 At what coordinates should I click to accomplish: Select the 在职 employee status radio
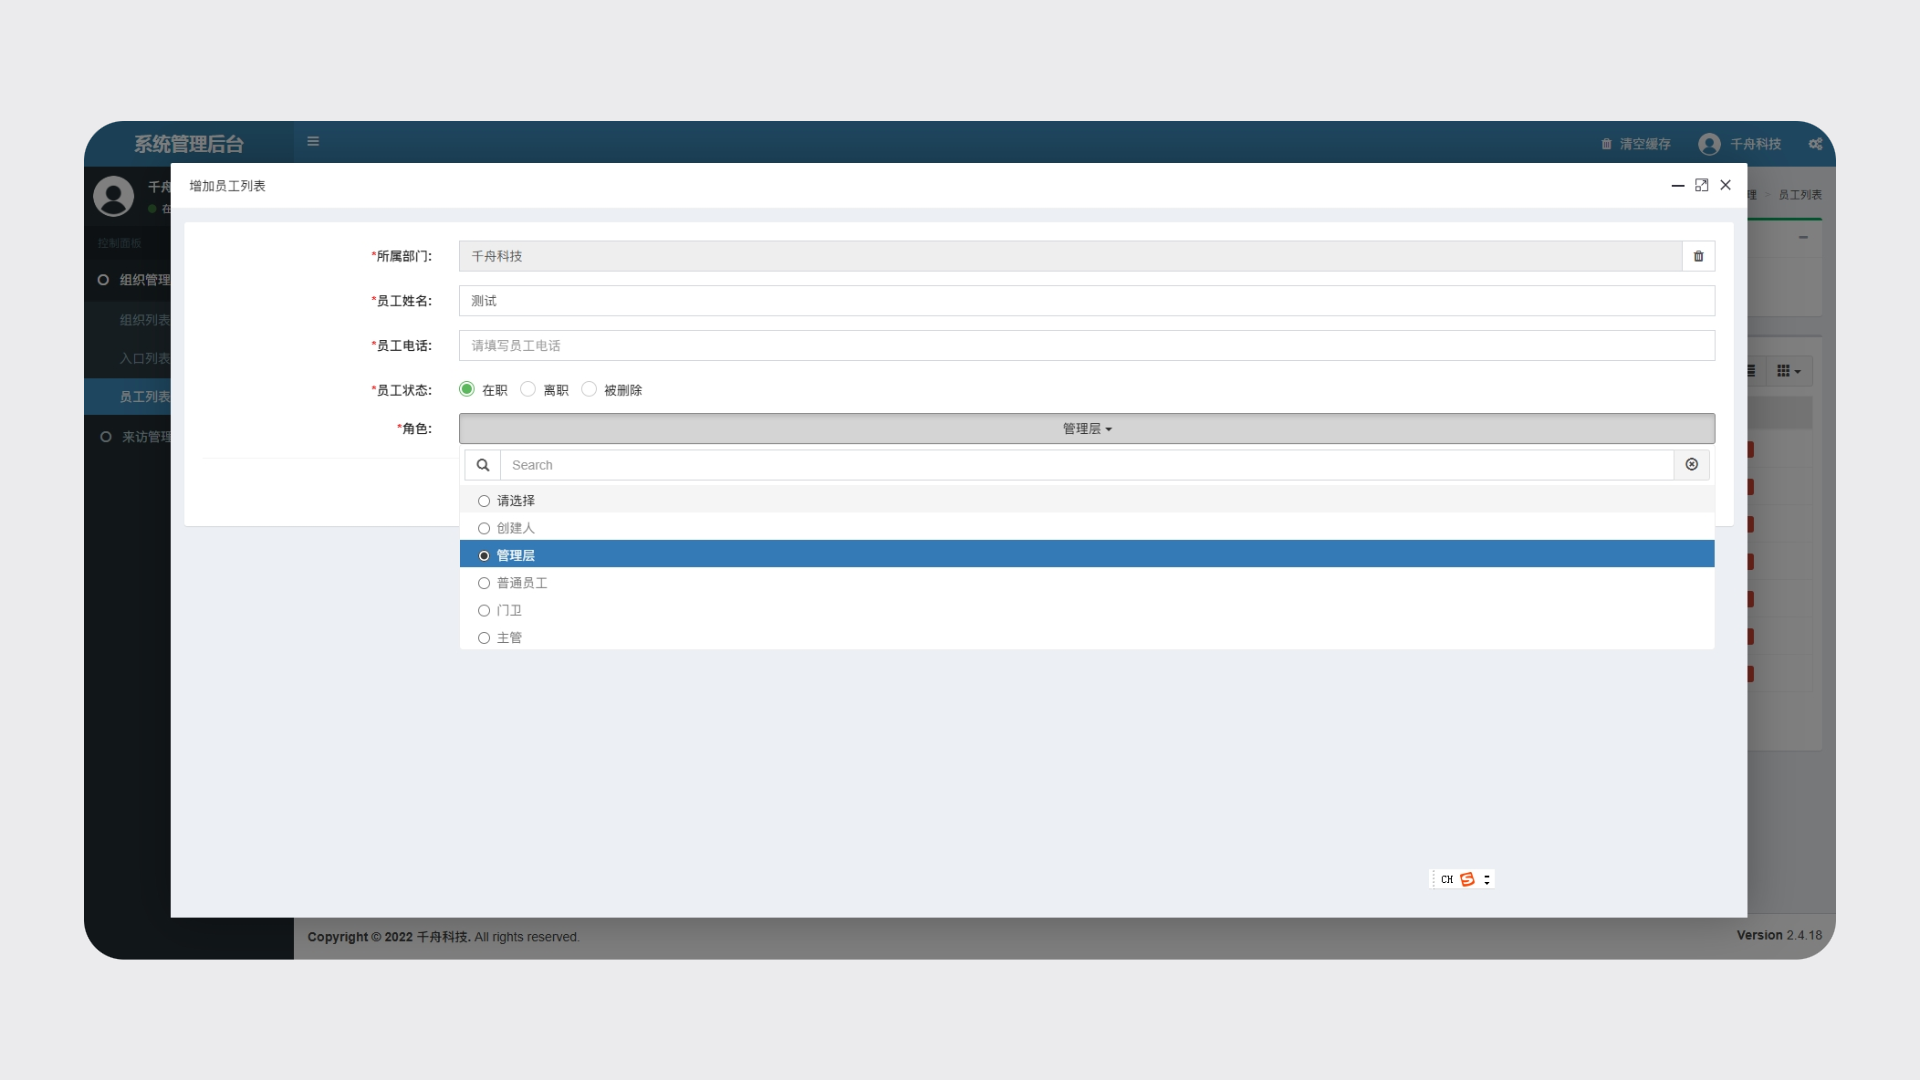coord(467,389)
